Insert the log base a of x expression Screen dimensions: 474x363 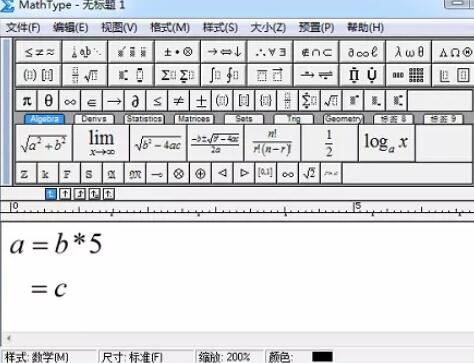pyautogui.click(x=387, y=143)
